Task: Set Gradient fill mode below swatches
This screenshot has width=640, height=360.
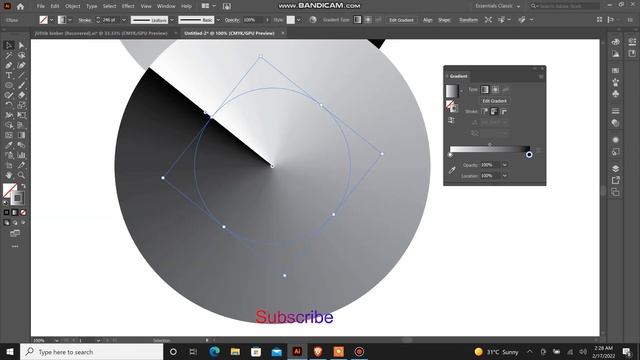Action: (x=15, y=213)
